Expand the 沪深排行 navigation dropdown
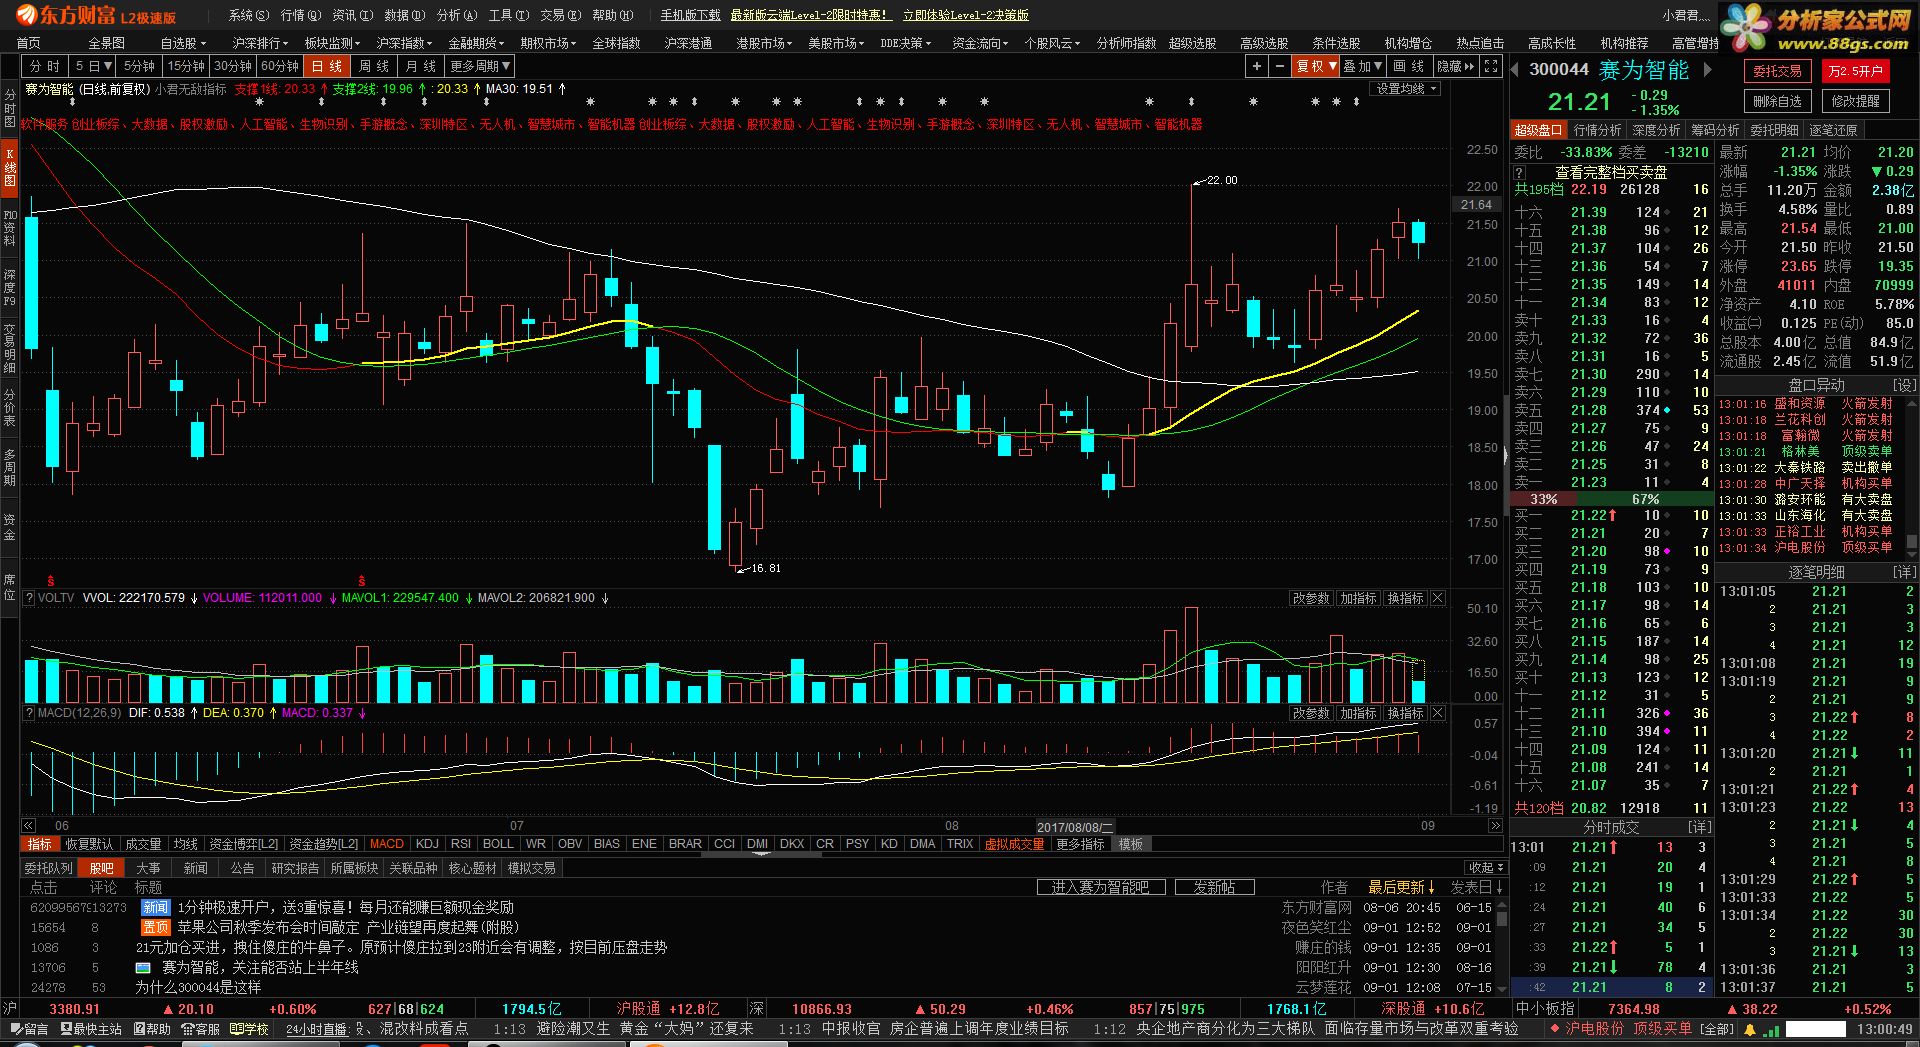This screenshot has width=1920, height=1047. point(260,43)
